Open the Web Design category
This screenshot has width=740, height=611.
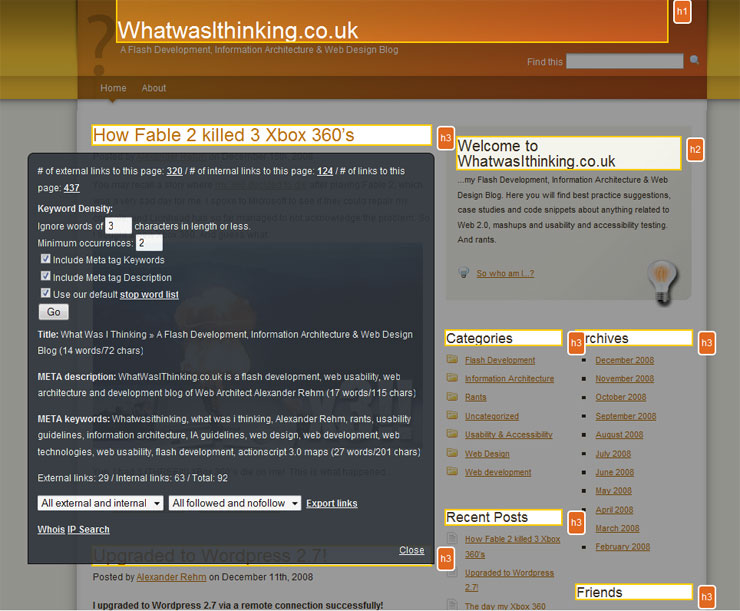tap(487, 453)
